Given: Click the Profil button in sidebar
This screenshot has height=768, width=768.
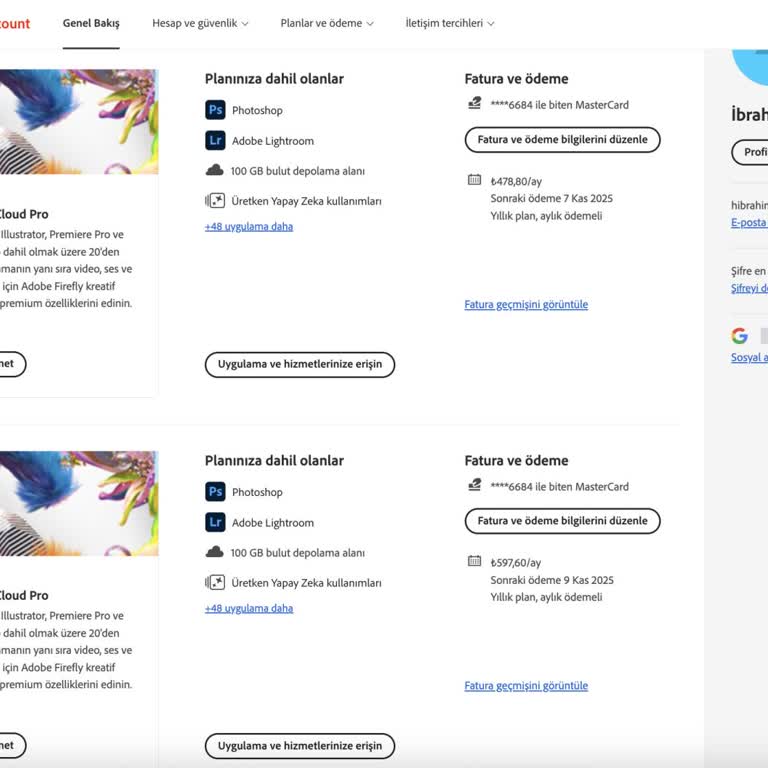Looking at the screenshot, I should pyautogui.click(x=750, y=152).
